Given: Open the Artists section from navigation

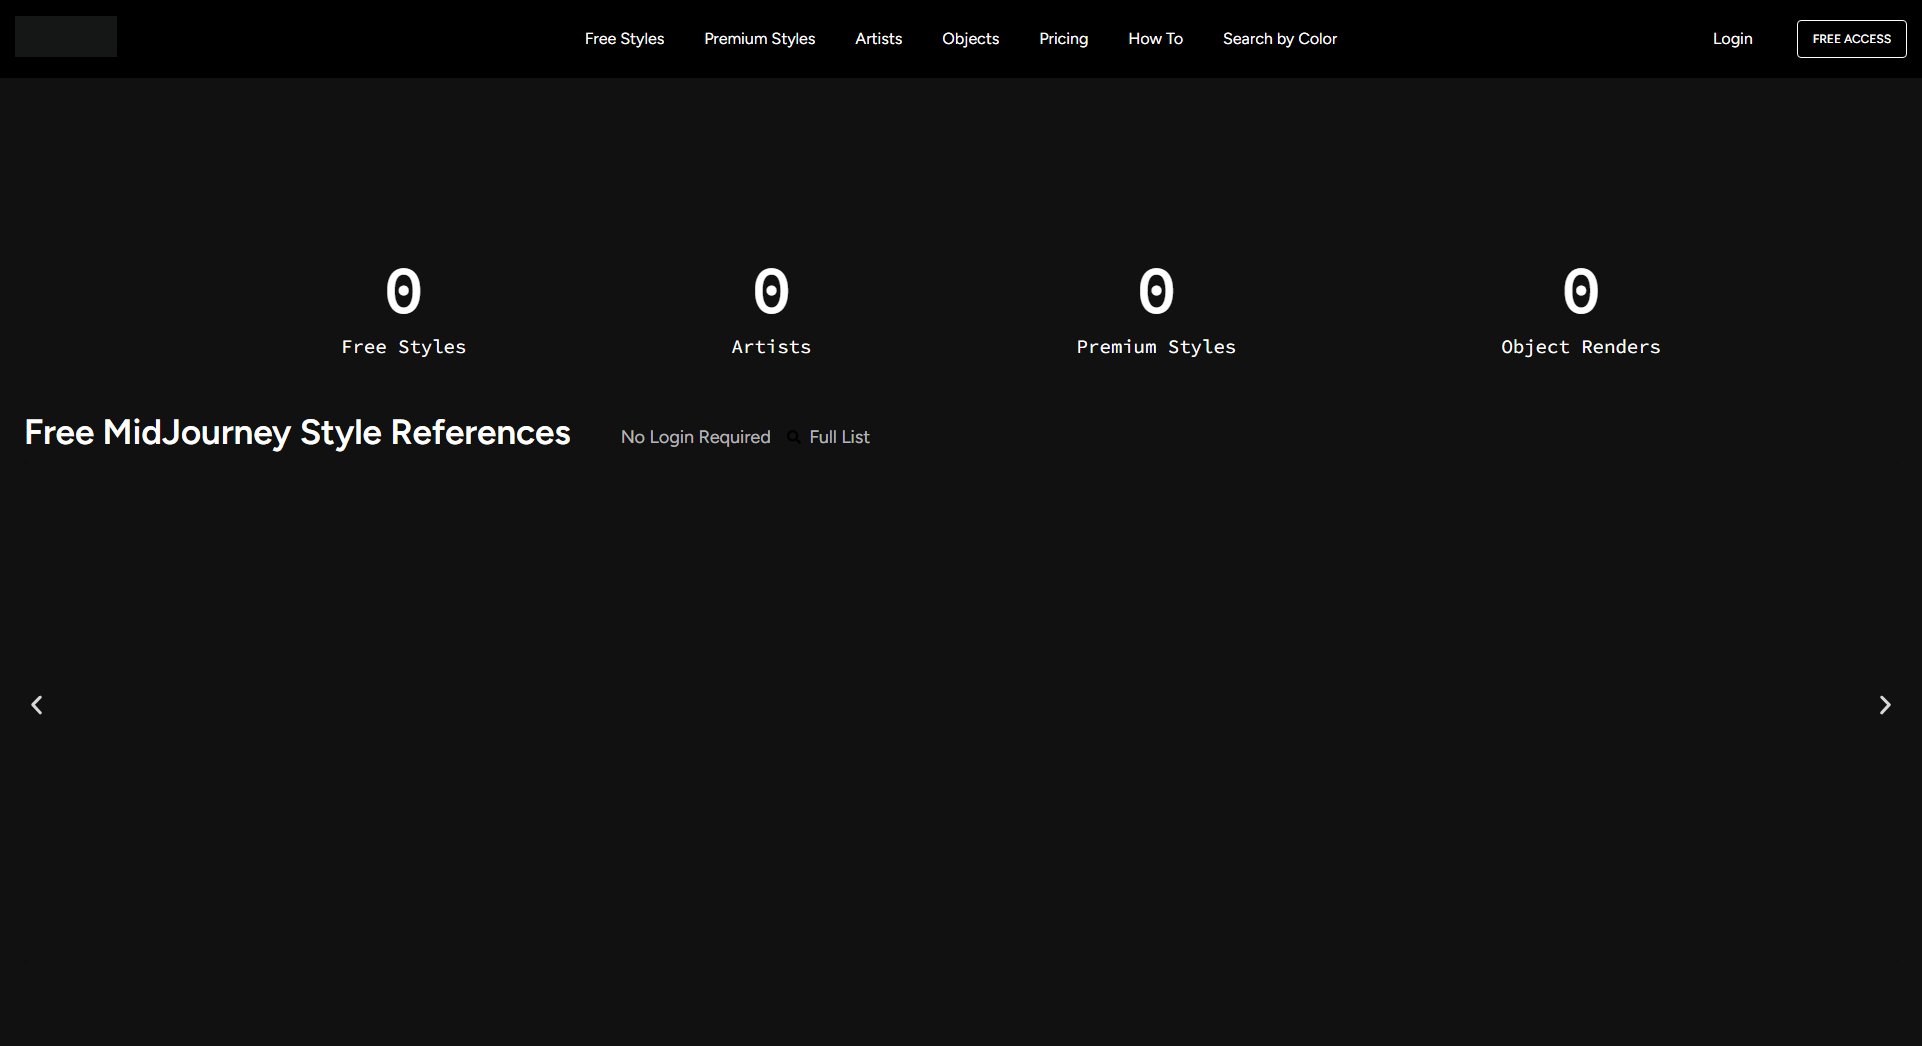Looking at the screenshot, I should pyautogui.click(x=878, y=39).
